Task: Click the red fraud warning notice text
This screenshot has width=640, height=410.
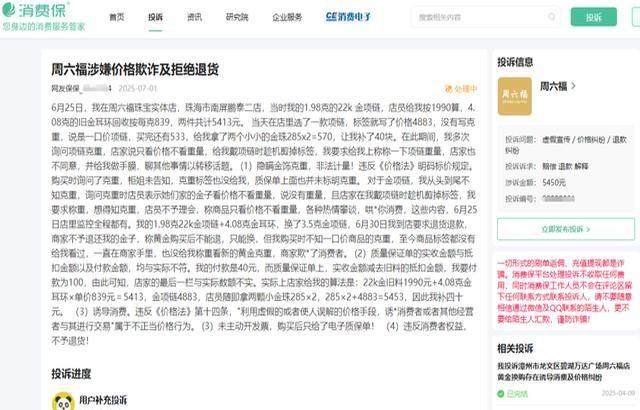Action: 564,291
